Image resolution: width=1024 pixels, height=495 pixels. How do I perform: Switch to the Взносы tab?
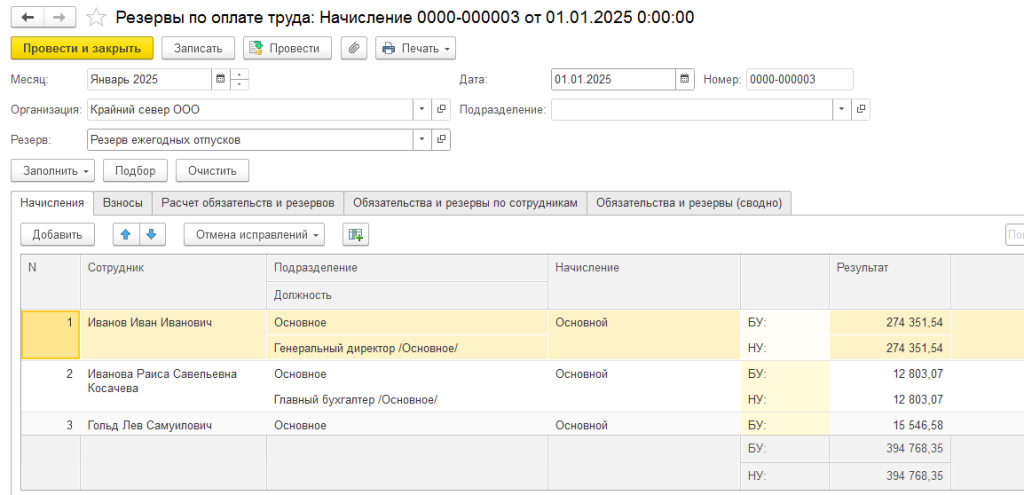123,203
